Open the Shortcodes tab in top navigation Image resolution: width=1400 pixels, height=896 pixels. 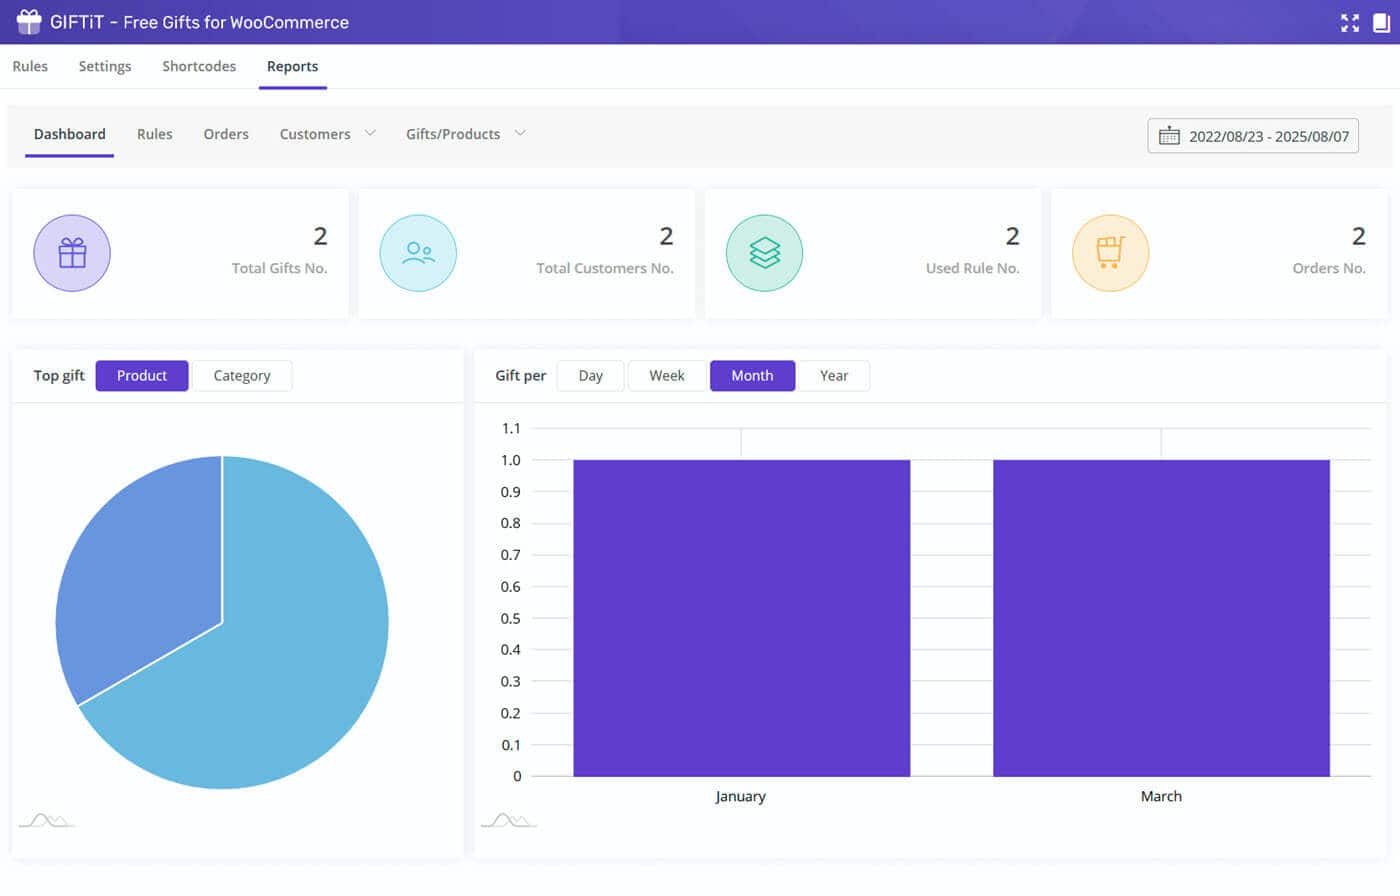(199, 66)
